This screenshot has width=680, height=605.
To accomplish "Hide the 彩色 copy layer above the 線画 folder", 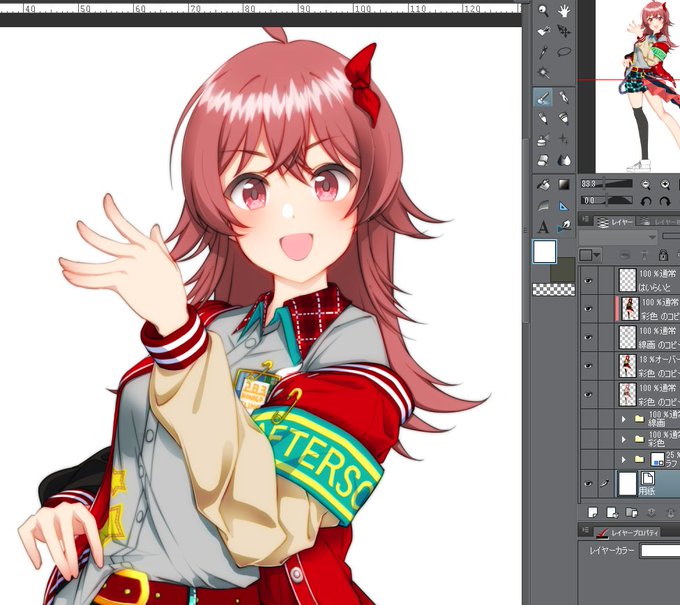I will click(x=588, y=394).
